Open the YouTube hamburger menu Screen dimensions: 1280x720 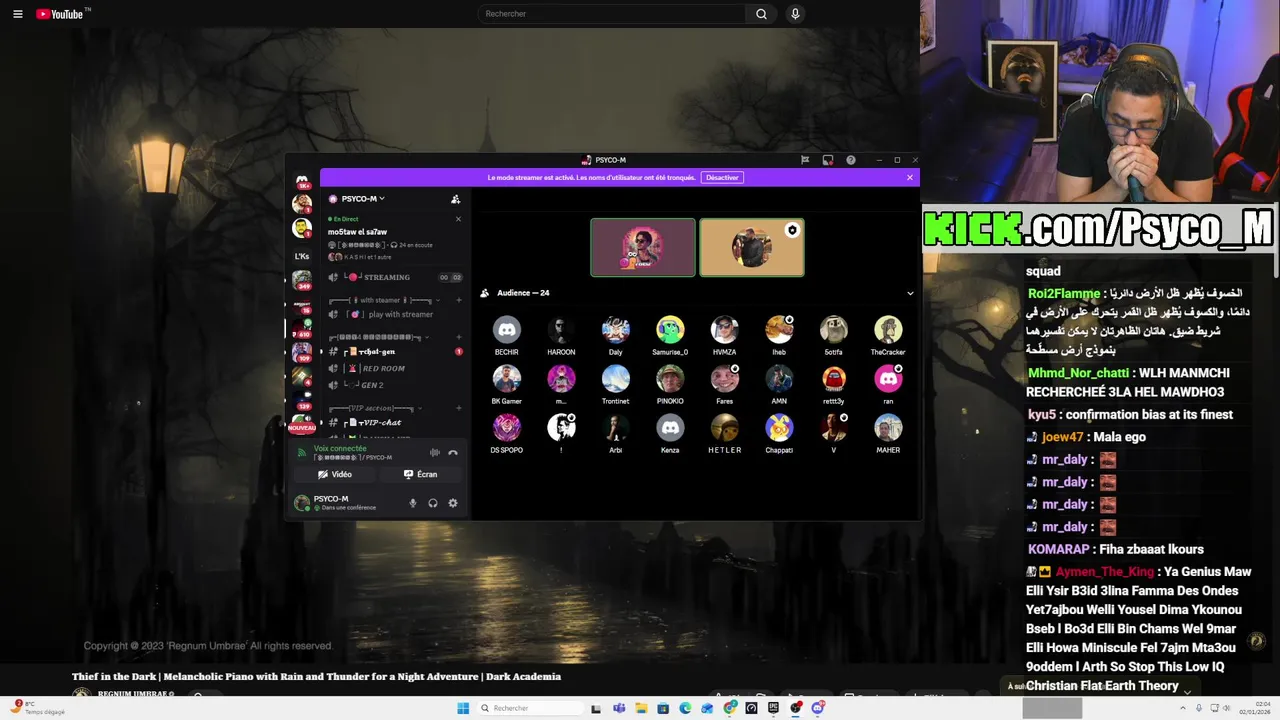pos(17,14)
